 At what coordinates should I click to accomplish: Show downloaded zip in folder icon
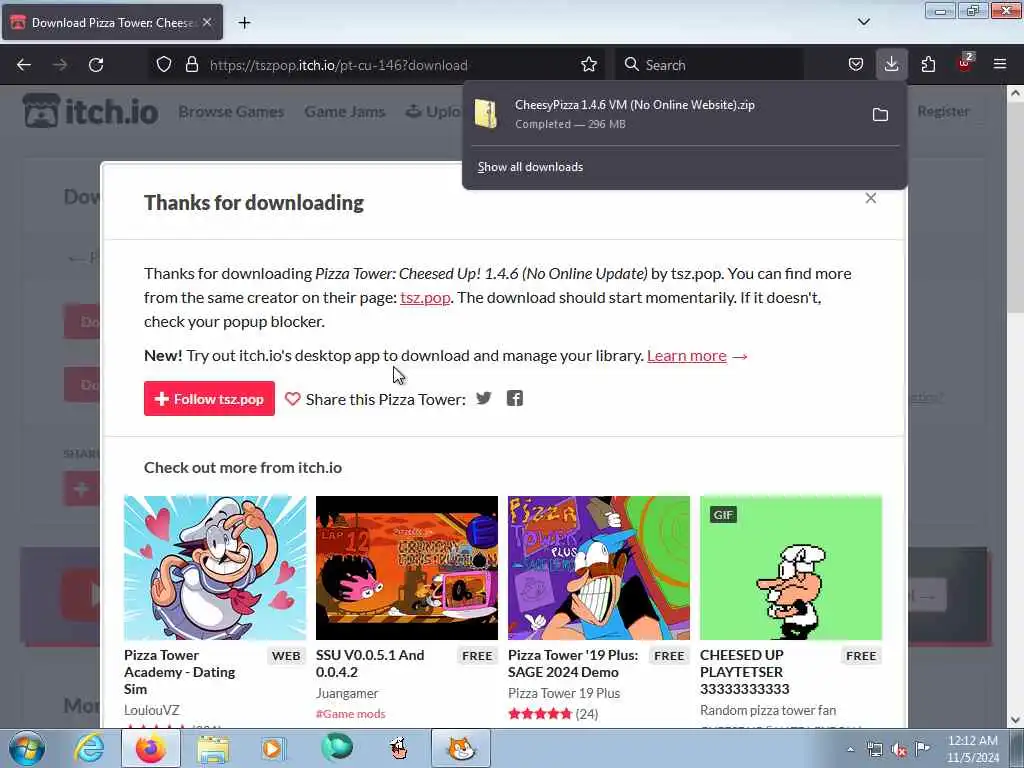pos(880,115)
